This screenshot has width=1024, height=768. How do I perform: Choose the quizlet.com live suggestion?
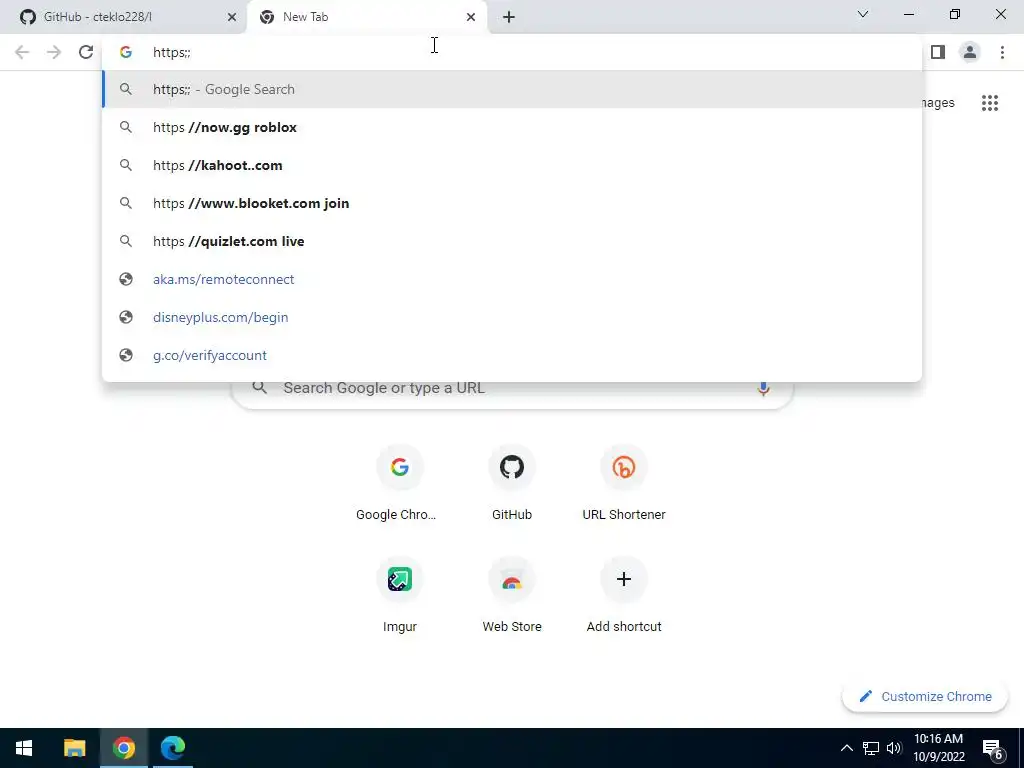(x=512, y=241)
